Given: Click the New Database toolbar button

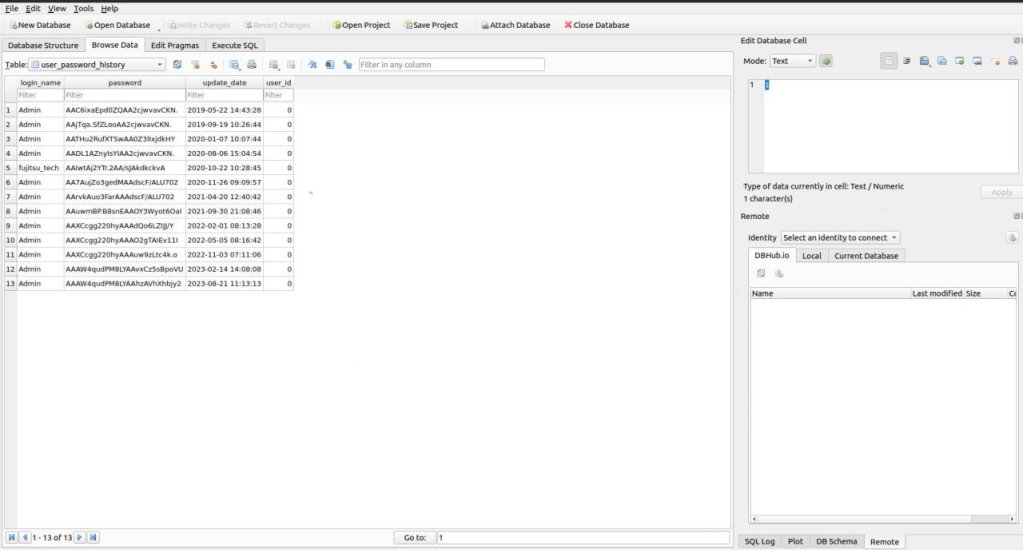Looking at the screenshot, I should tap(39, 25).
